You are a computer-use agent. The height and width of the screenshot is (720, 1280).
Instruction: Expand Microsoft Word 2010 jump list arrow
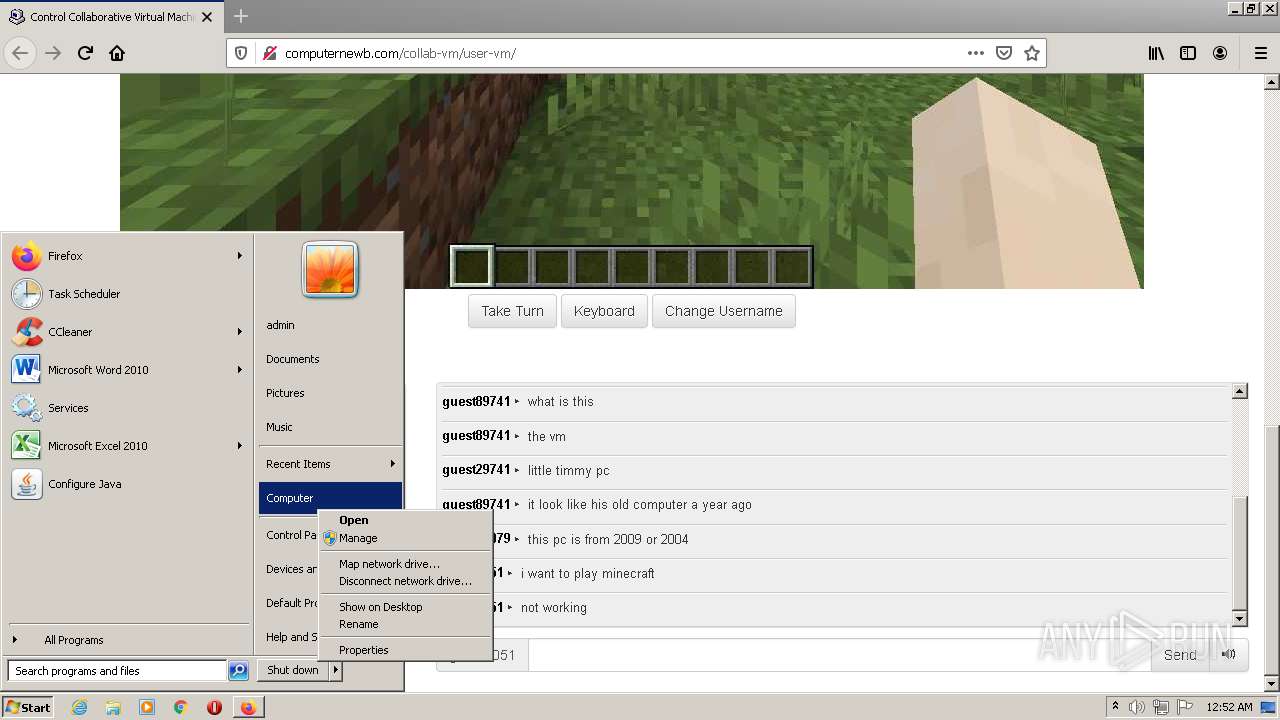tap(240, 370)
